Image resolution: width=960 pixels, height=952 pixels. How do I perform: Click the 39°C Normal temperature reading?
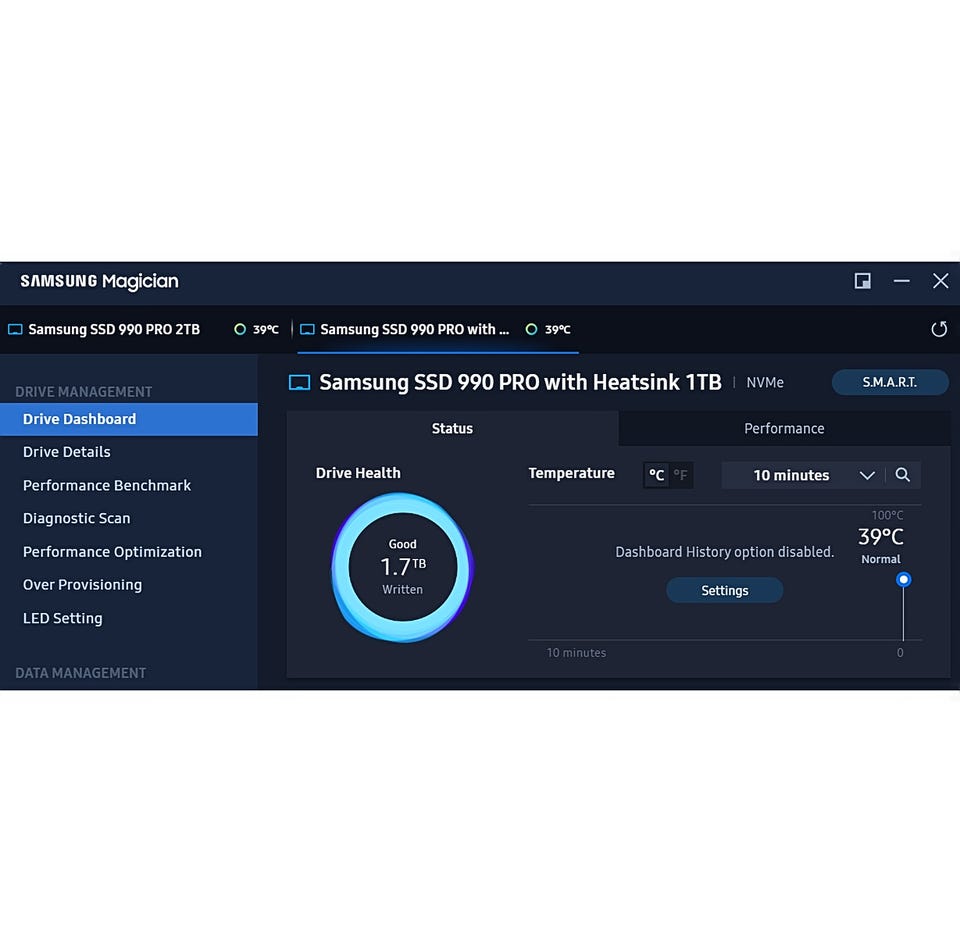click(x=880, y=545)
